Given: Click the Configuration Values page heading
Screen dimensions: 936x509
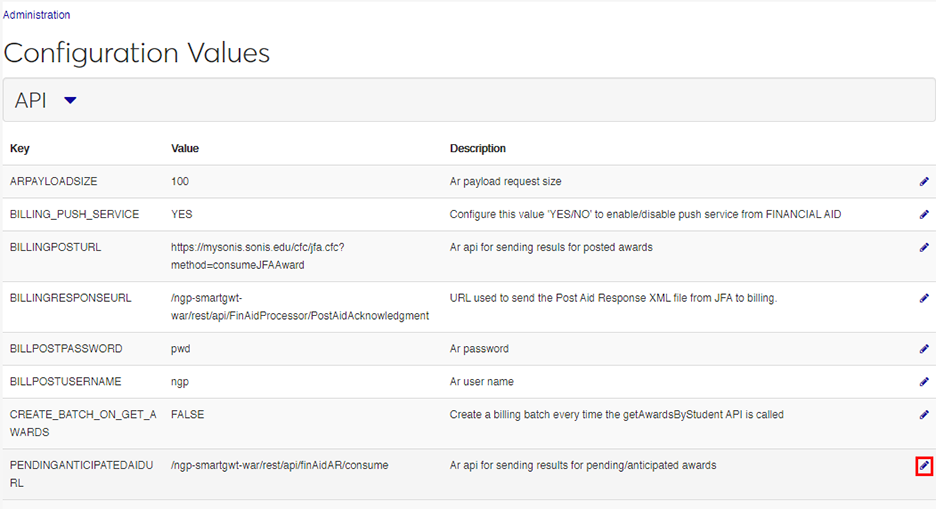Looking at the screenshot, I should click(137, 53).
